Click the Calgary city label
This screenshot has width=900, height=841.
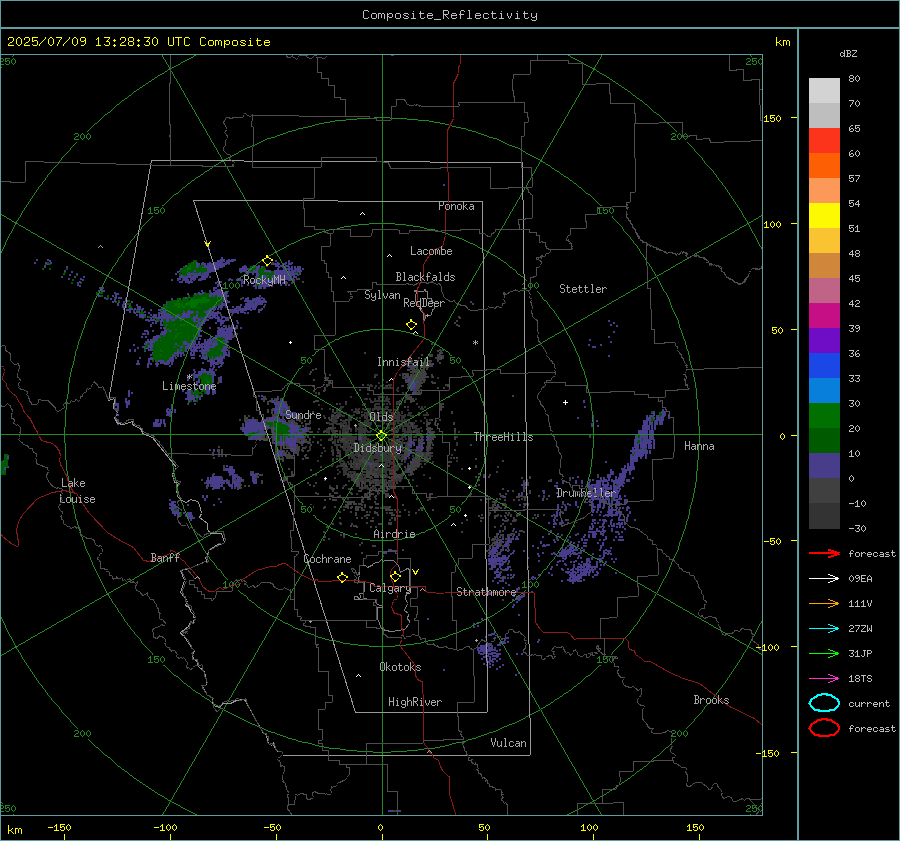pyautogui.click(x=390, y=588)
